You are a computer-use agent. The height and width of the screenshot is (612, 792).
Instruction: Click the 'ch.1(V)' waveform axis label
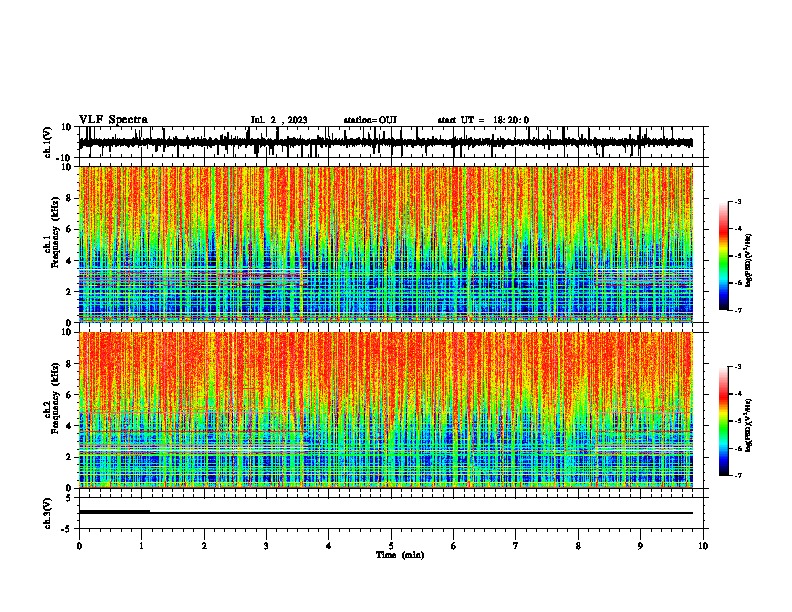(x=48, y=142)
